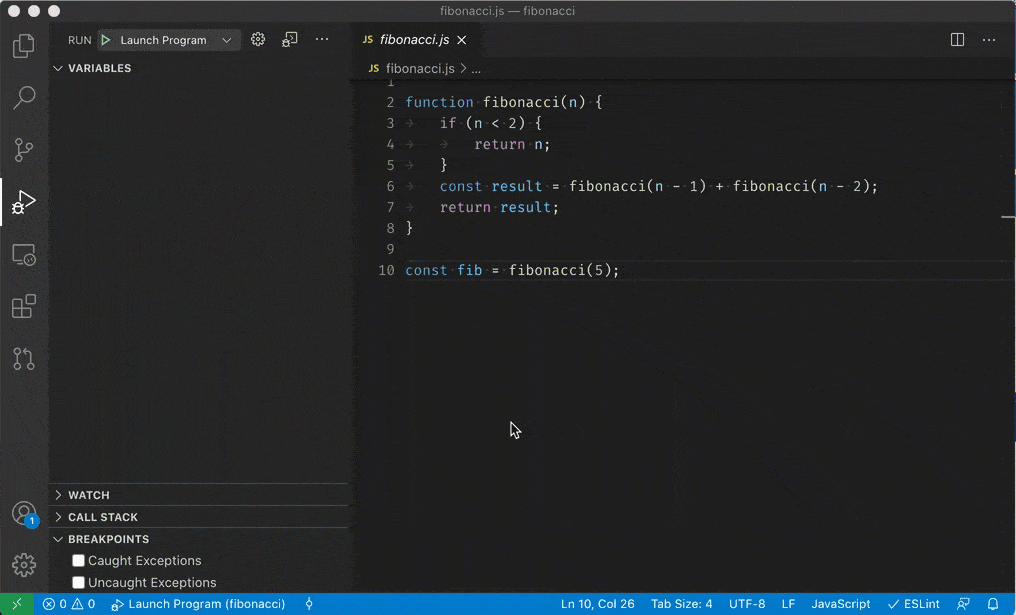Viewport: 1016px width, 615px height.
Task: Open launch.json via the gear icon
Action: (x=257, y=40)
